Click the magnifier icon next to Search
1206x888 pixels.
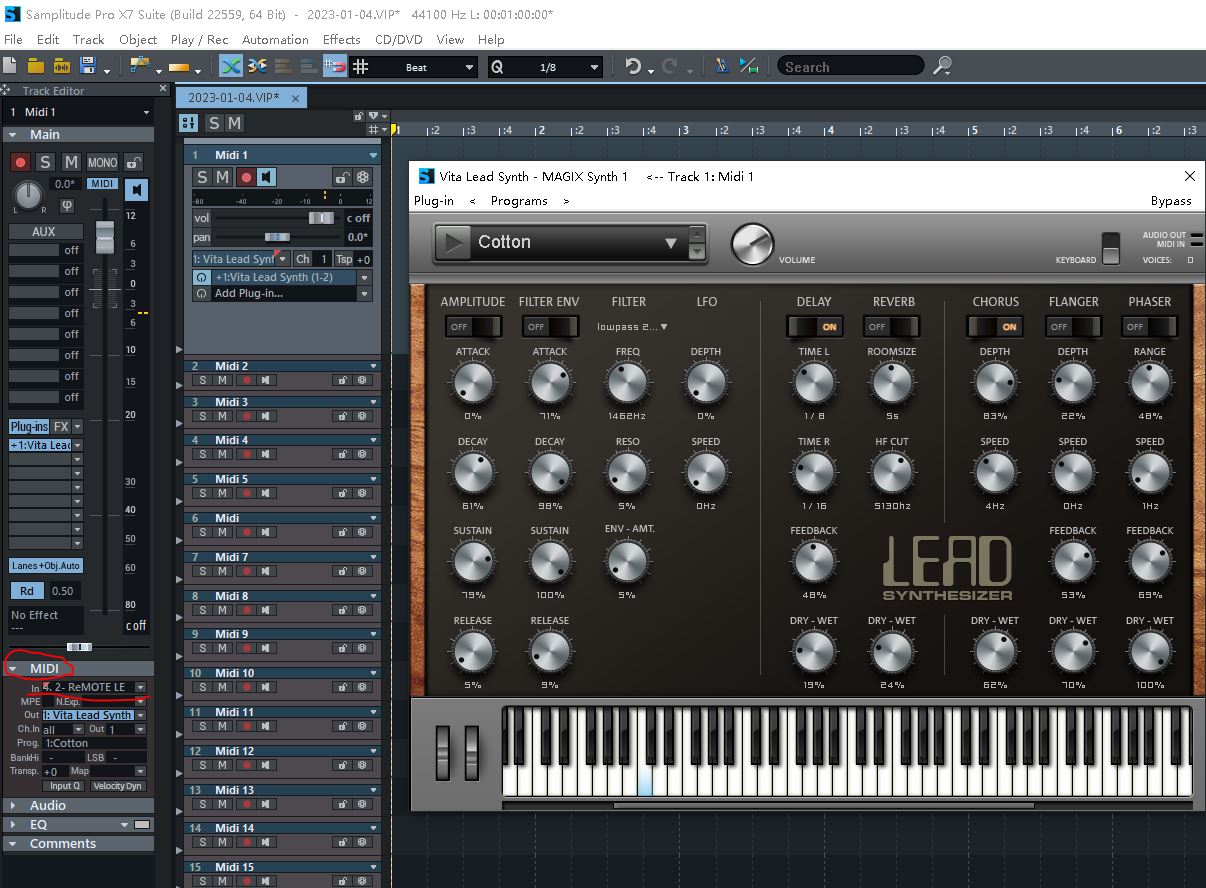point(942,66)
